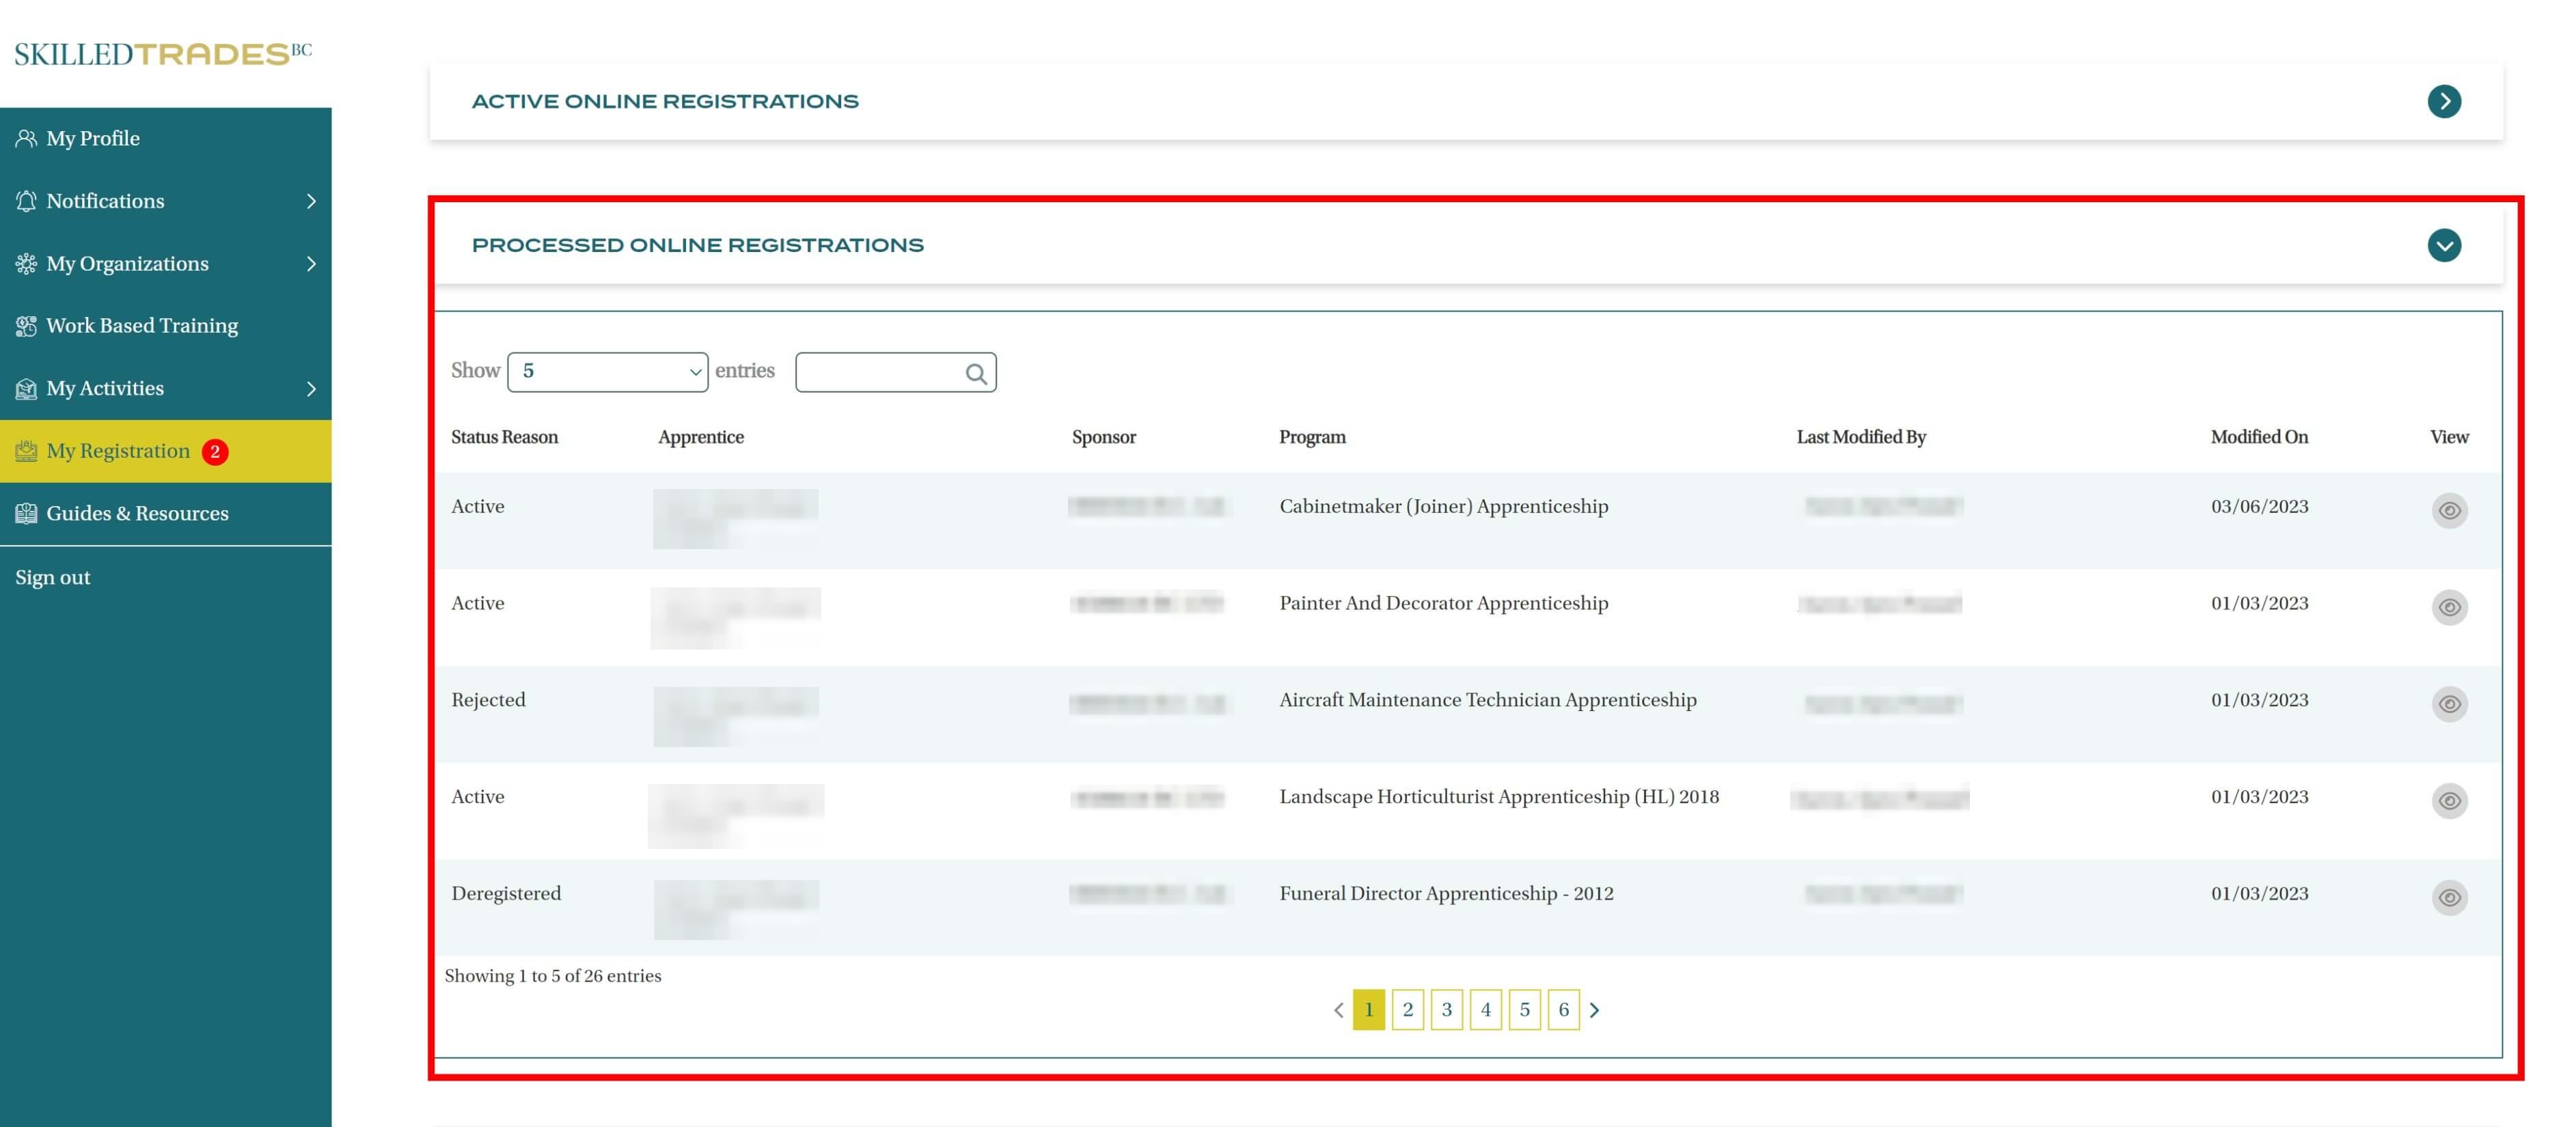The height and width of the screenshot is (1127, 2576).
Task: Click the Sign out link
Action: point(53,577)
